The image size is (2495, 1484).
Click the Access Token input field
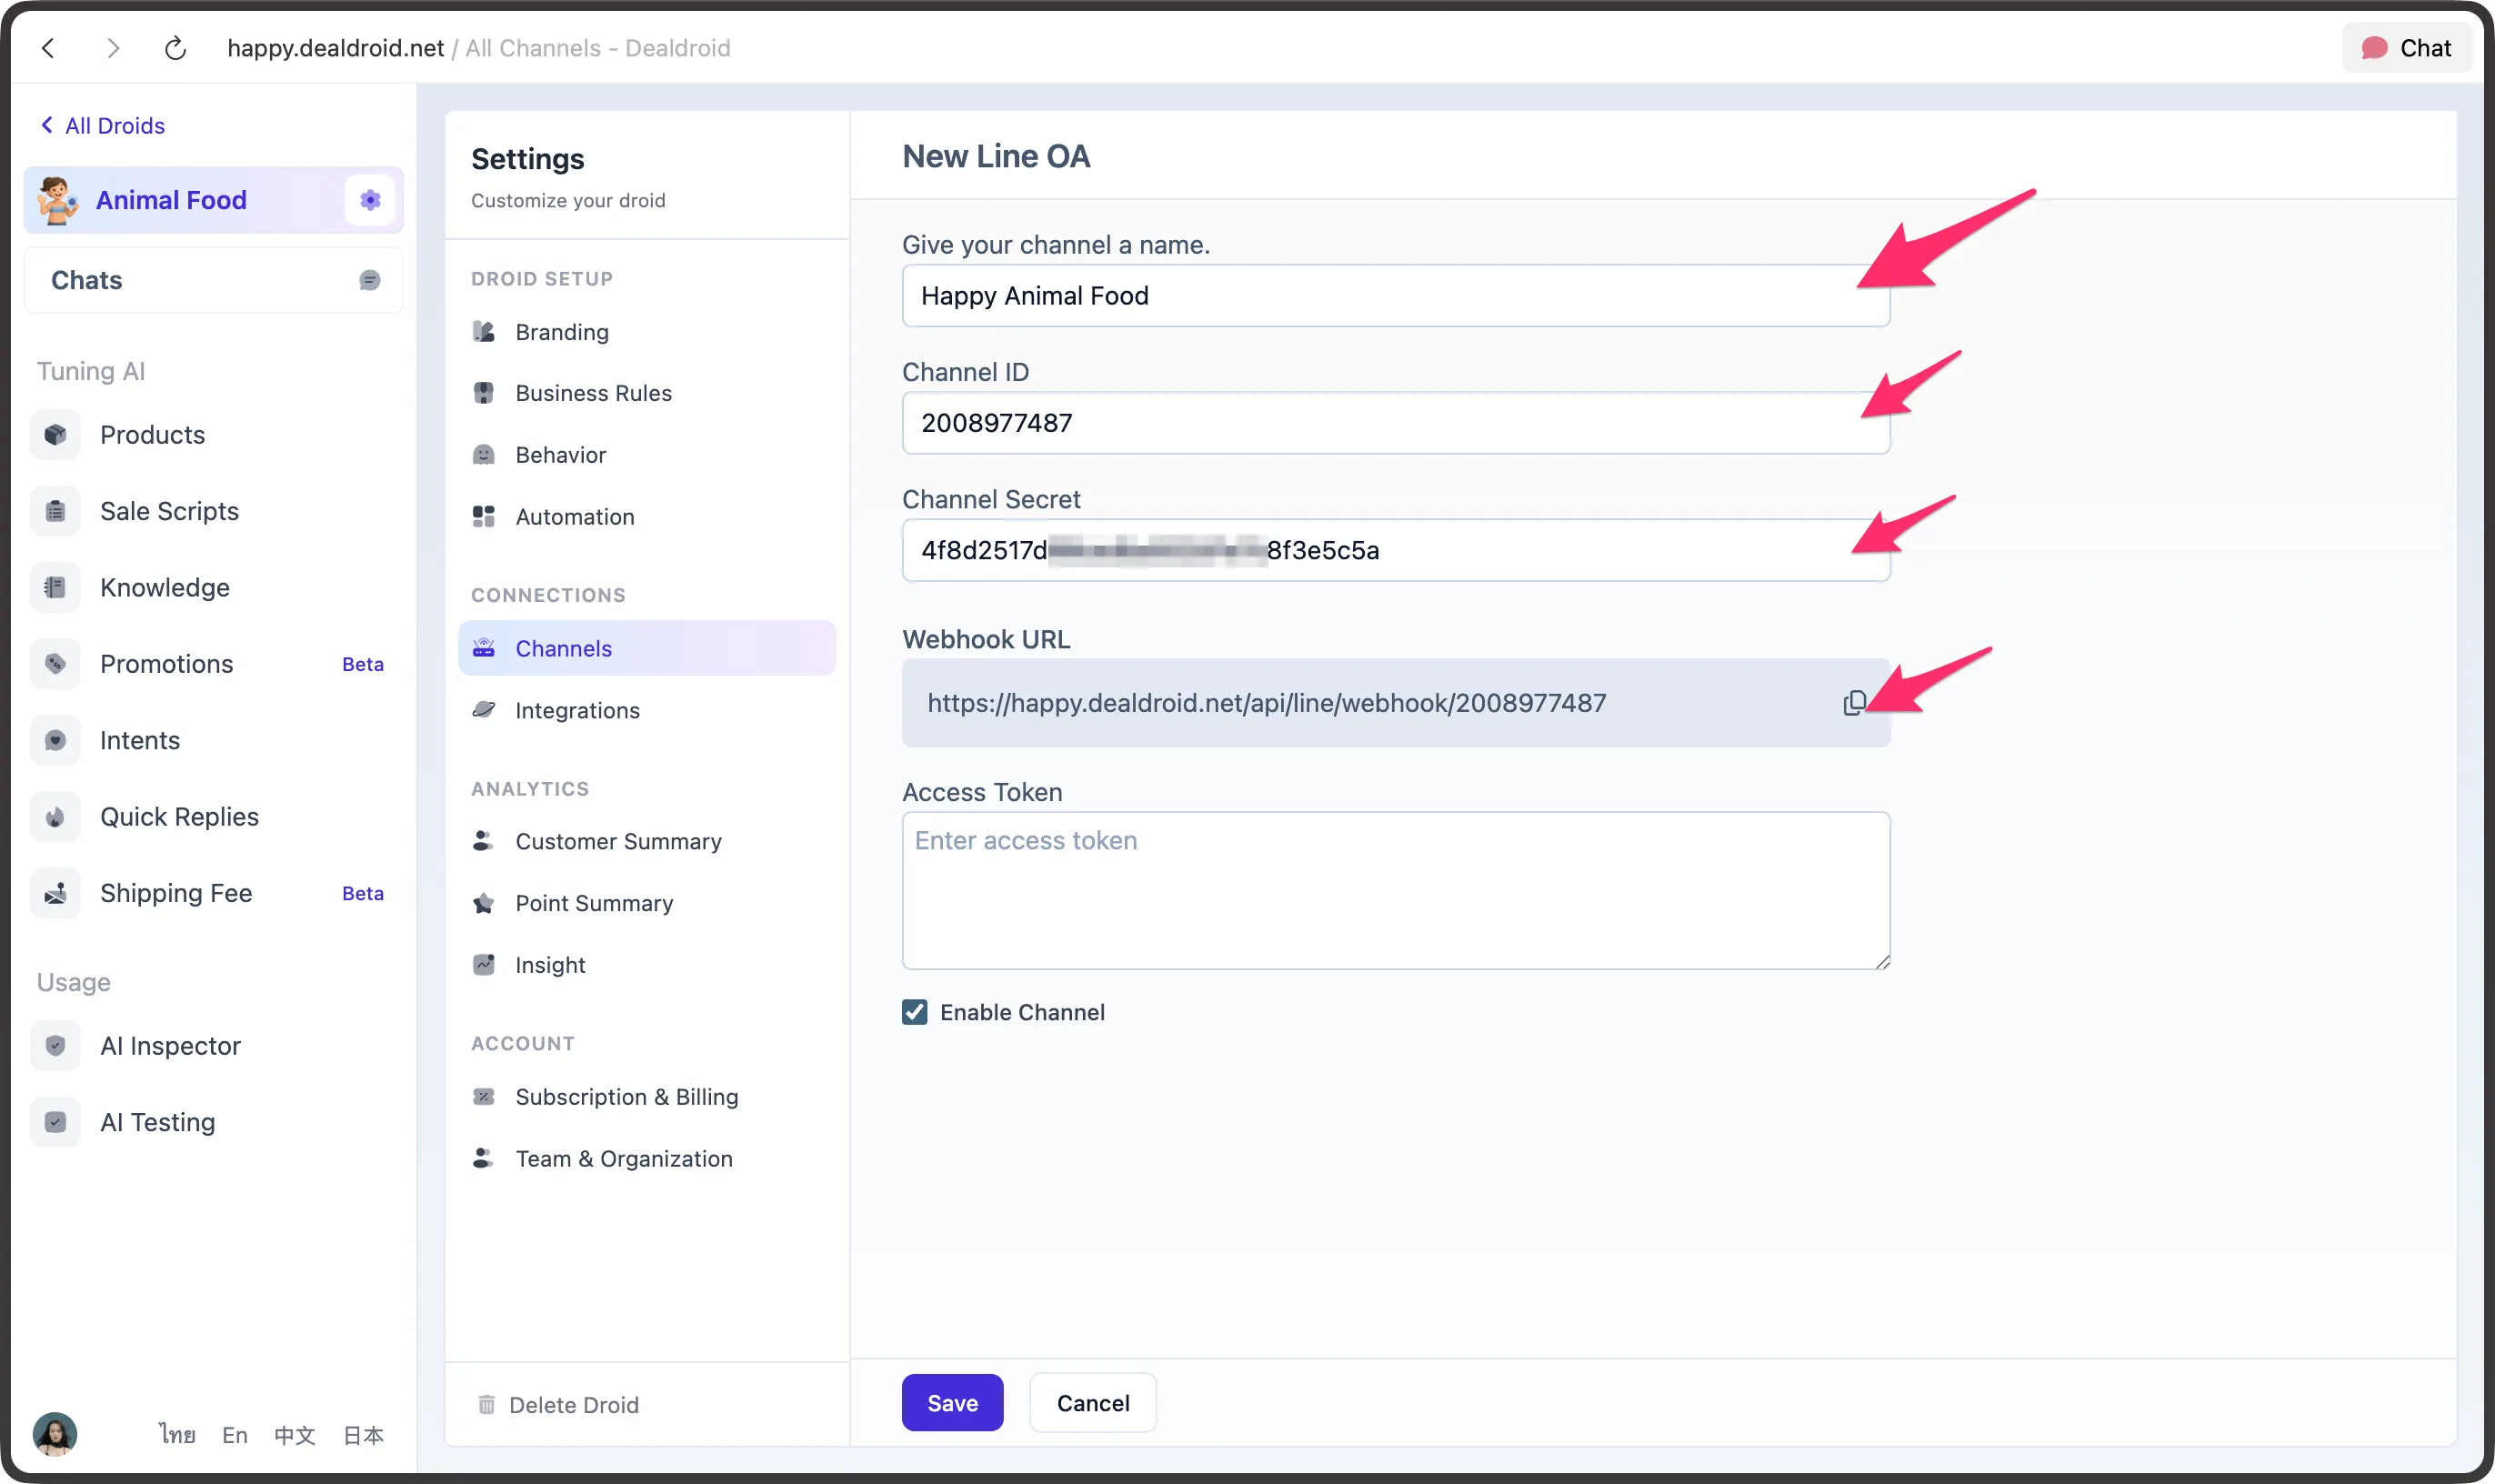[x=1394, y=890]
